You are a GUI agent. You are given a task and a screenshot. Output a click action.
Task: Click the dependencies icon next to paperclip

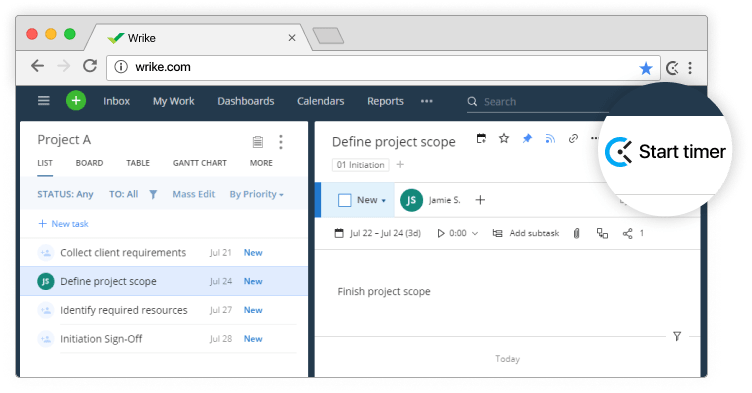pos(602,233)
